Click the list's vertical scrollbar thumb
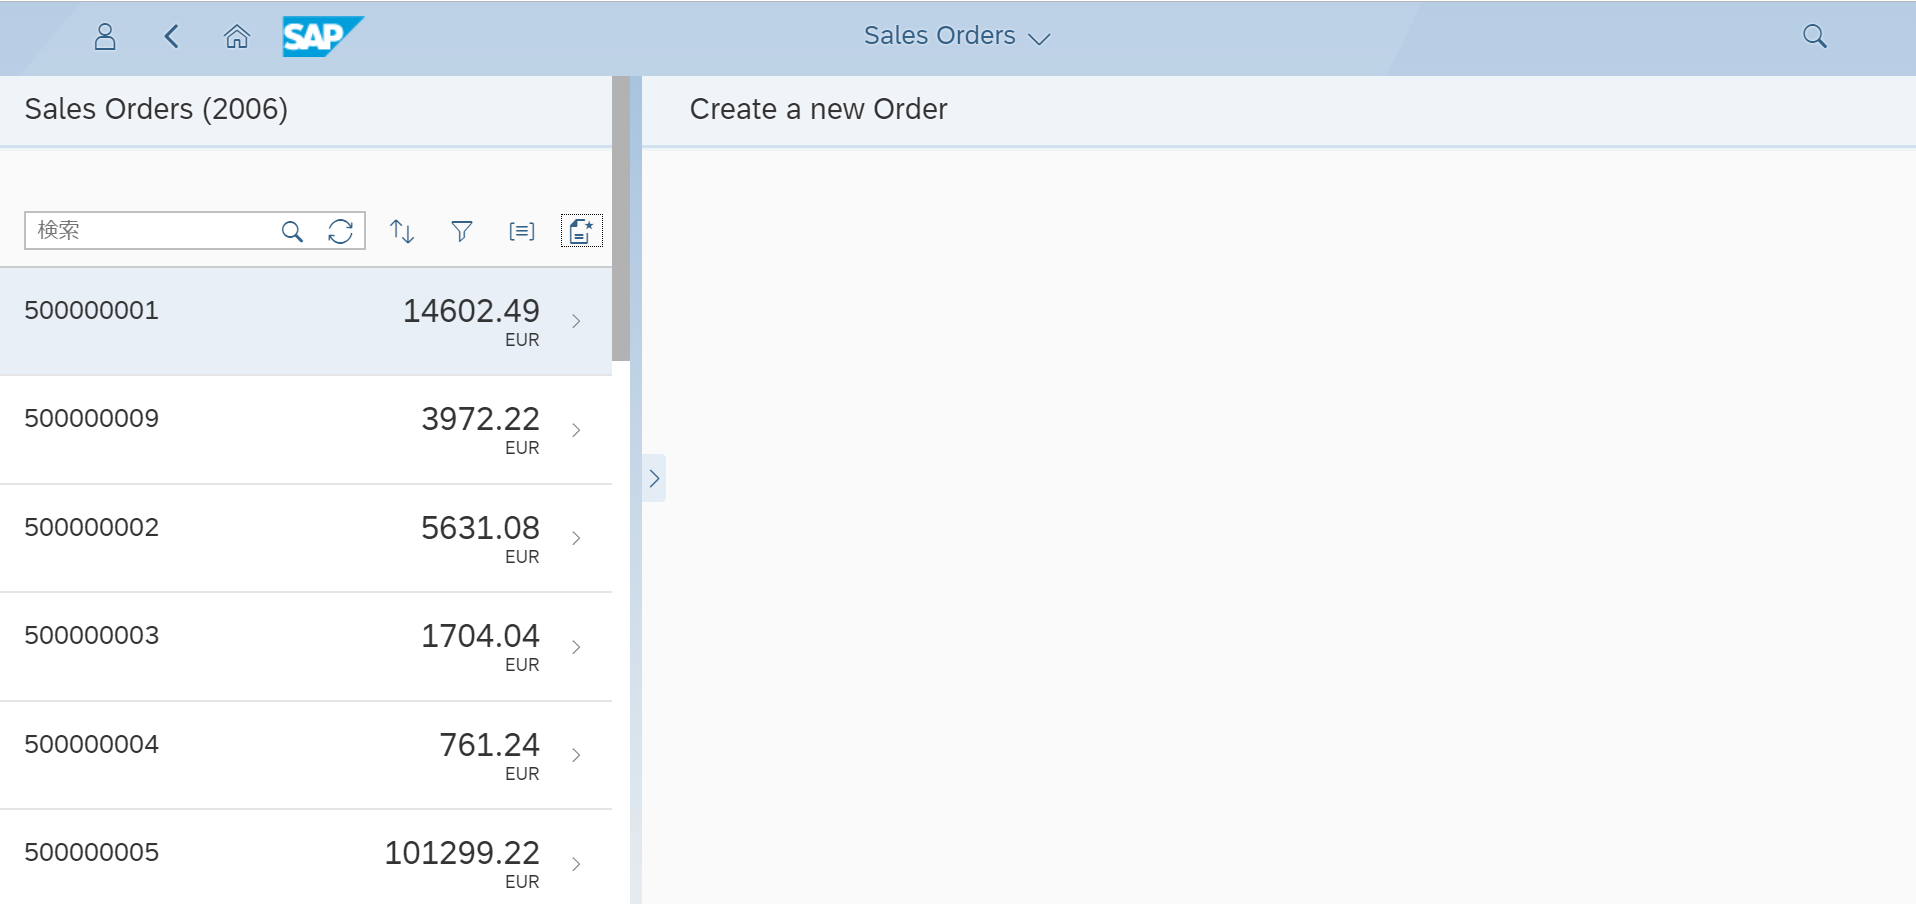This screenshot has height=904, width=1916. (621, 218)
